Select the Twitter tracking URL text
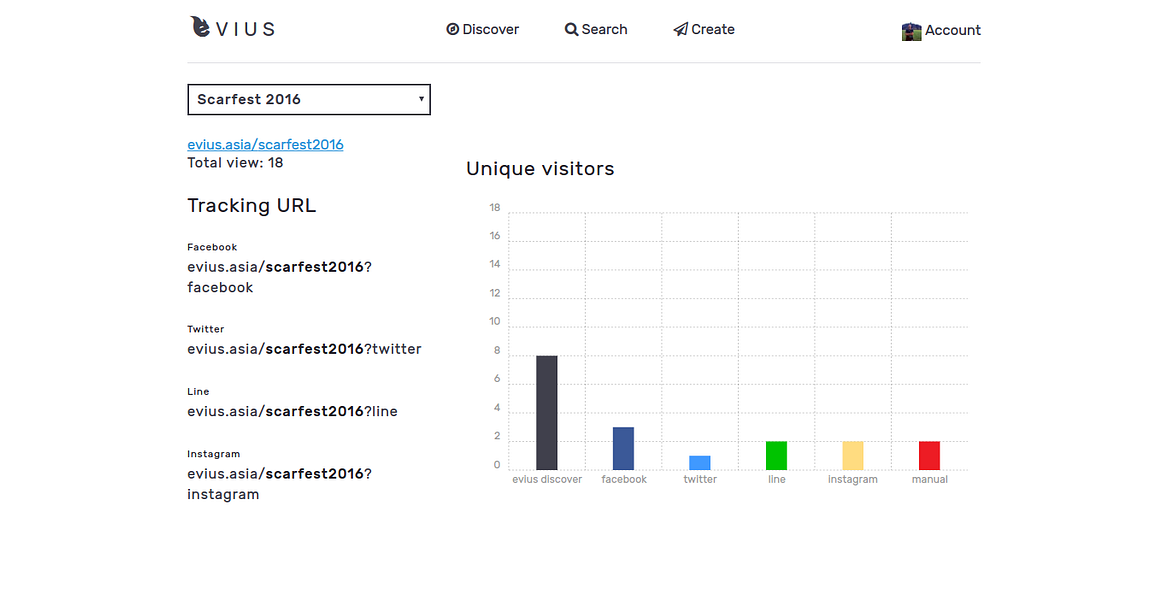 click(x=304, y=349)
